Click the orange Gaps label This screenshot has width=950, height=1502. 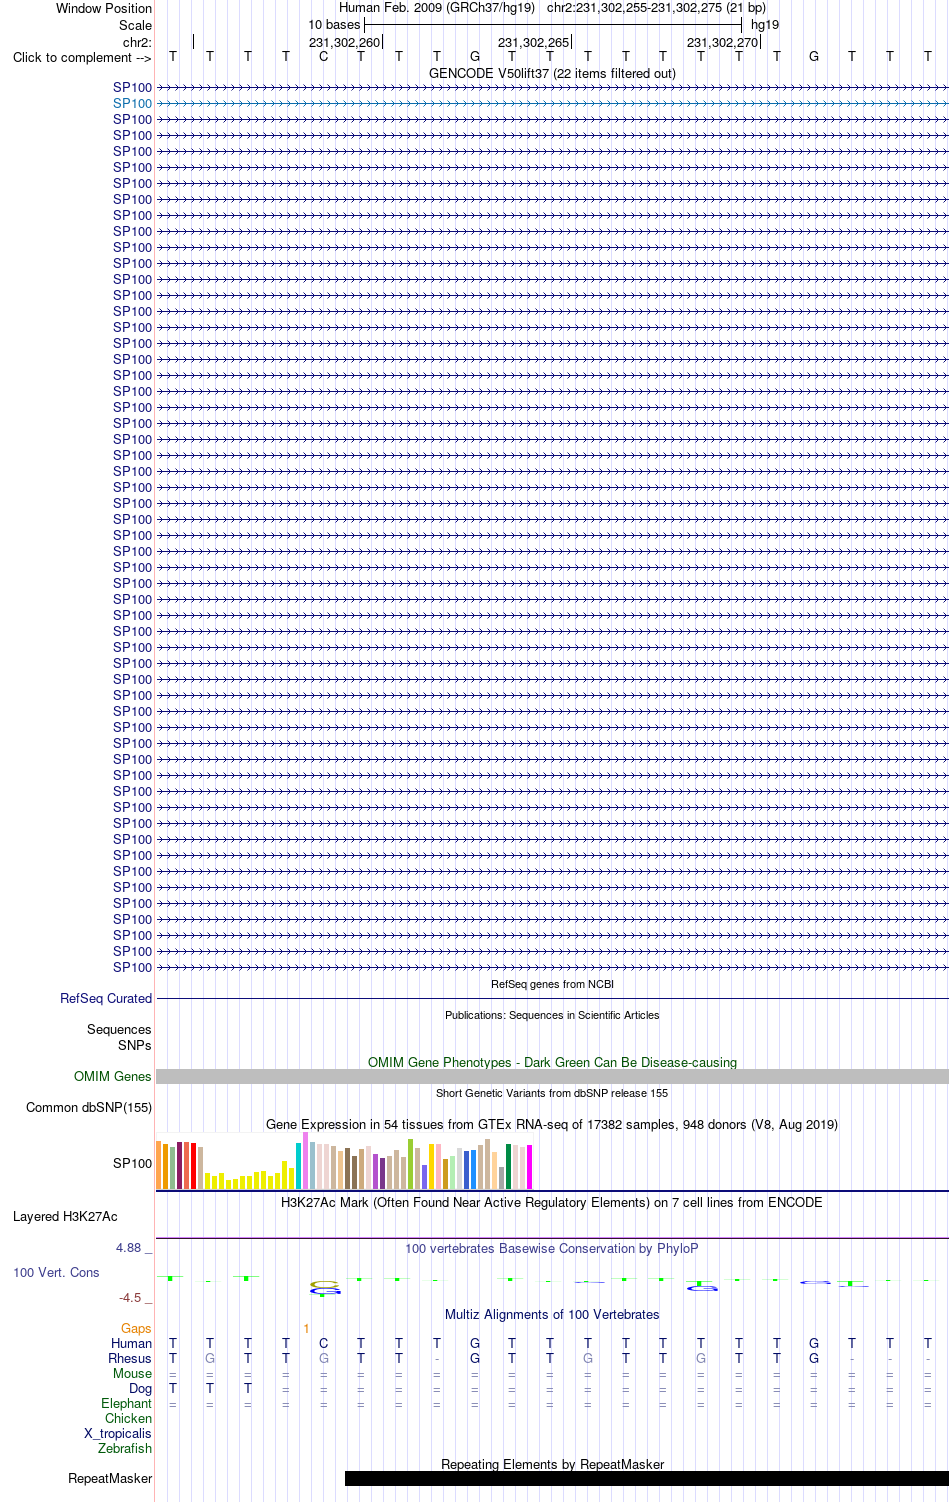click(136, 1328)
